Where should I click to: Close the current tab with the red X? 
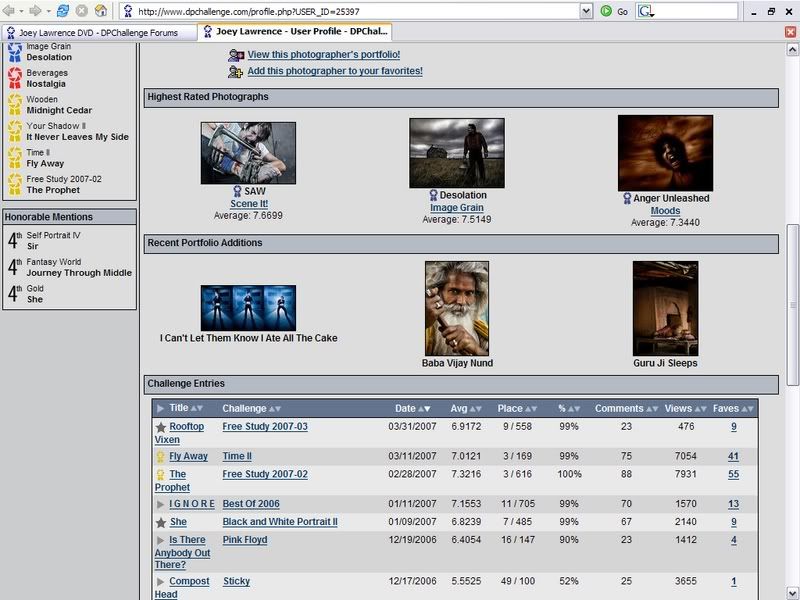tap(790, 32)
